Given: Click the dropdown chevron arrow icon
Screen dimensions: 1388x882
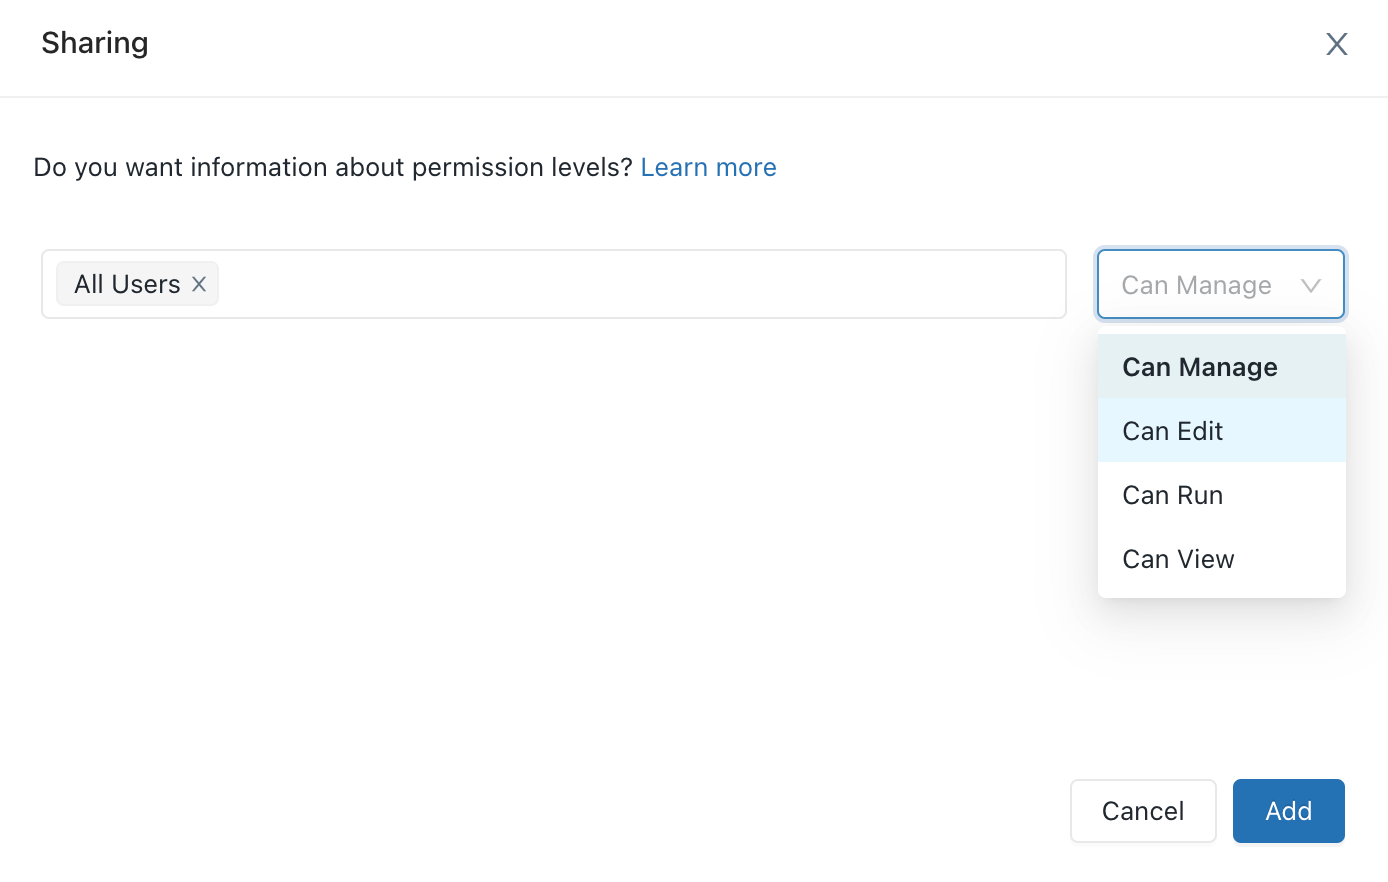Looking at the screenshot, I should [1310, 286].
